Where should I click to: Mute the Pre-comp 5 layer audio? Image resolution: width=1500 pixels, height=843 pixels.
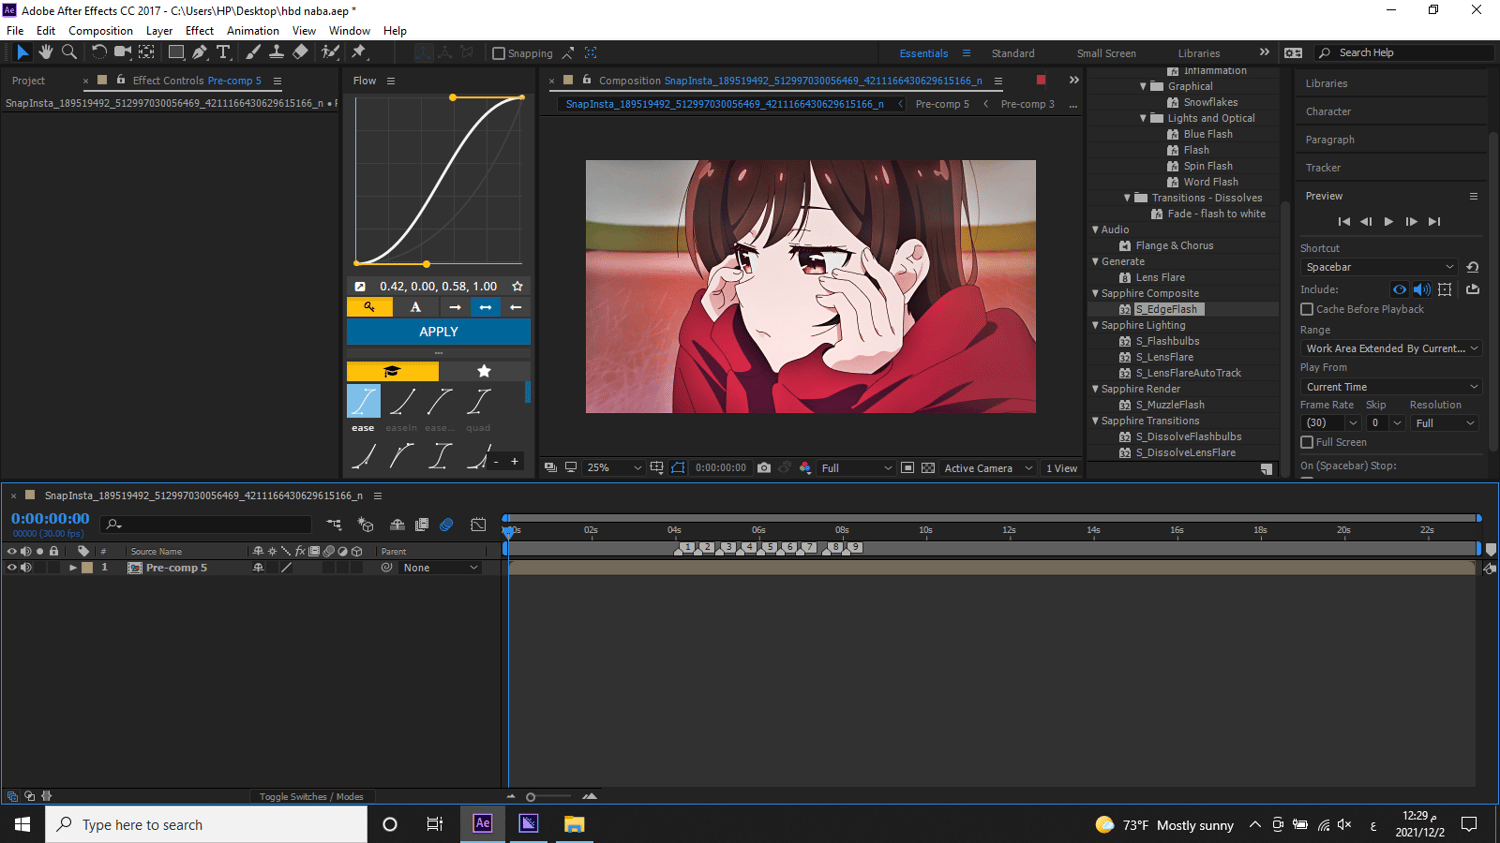[26, 568]
